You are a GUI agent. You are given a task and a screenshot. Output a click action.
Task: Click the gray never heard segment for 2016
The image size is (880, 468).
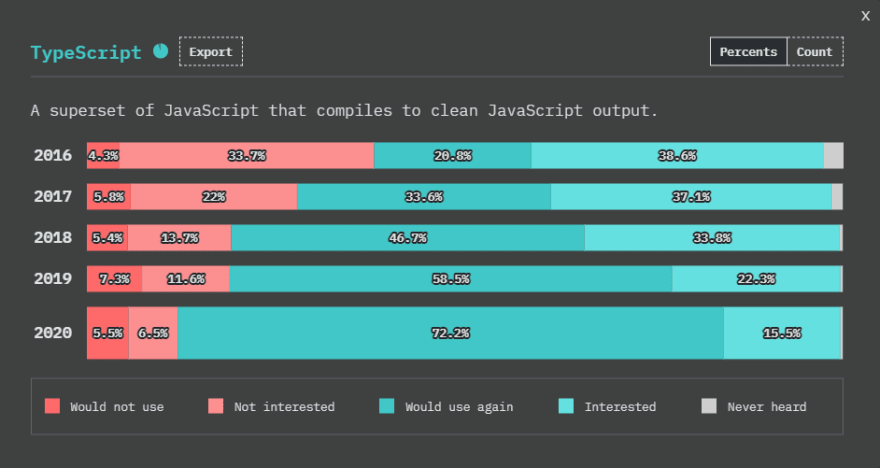click(x=833, y=155)
